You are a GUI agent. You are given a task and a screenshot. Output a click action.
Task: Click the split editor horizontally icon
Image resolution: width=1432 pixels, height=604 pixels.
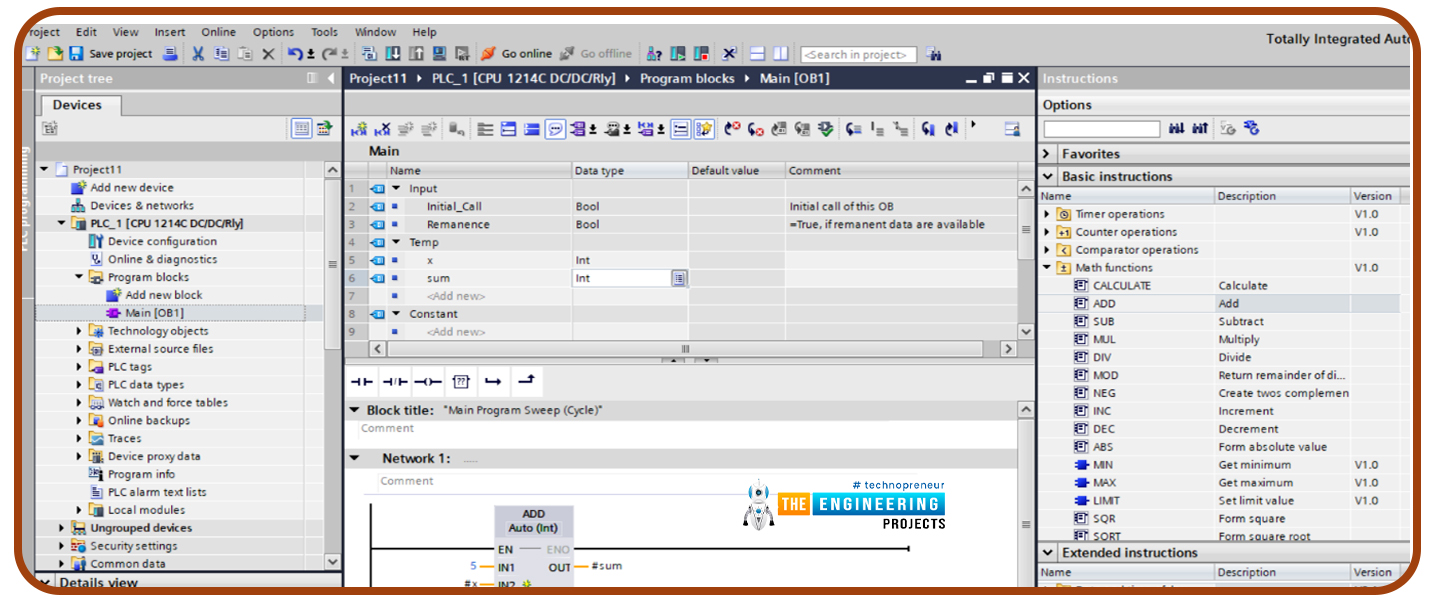click(758, 54)
